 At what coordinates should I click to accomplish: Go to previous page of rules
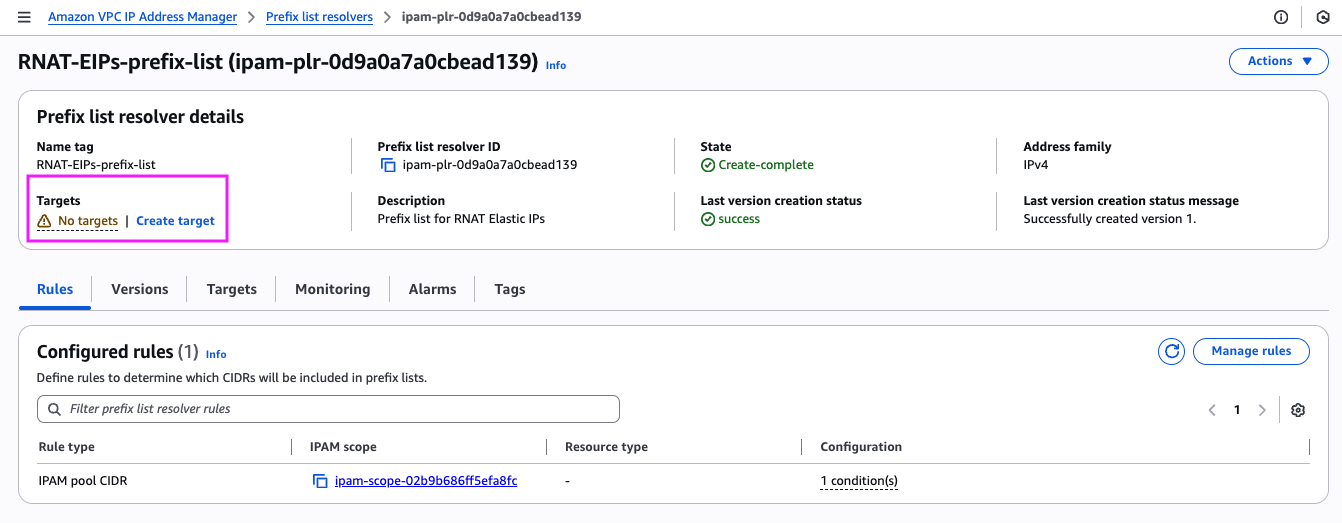click(x=1212, y=410)
